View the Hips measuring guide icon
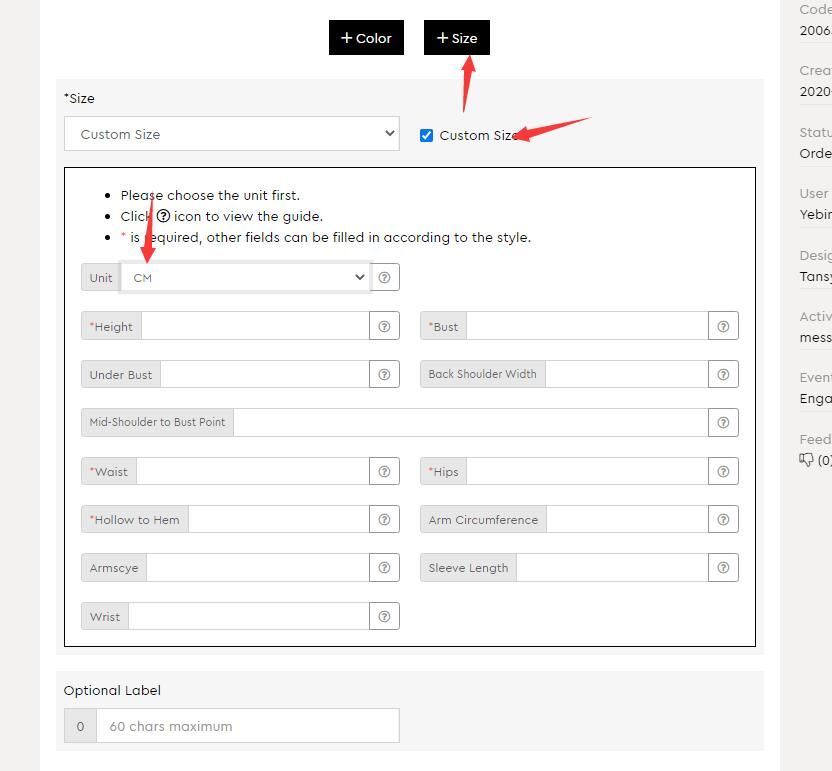This screenshot has height=771, width=832. (x=723, y=471)
